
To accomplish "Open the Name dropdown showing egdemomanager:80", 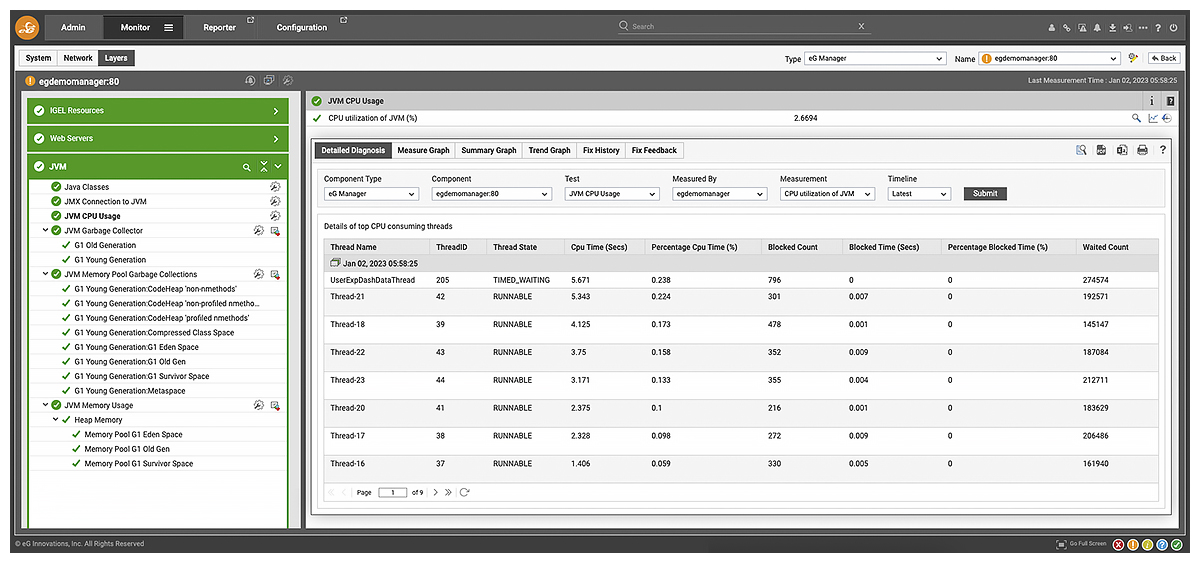I will pos(1050,59).
